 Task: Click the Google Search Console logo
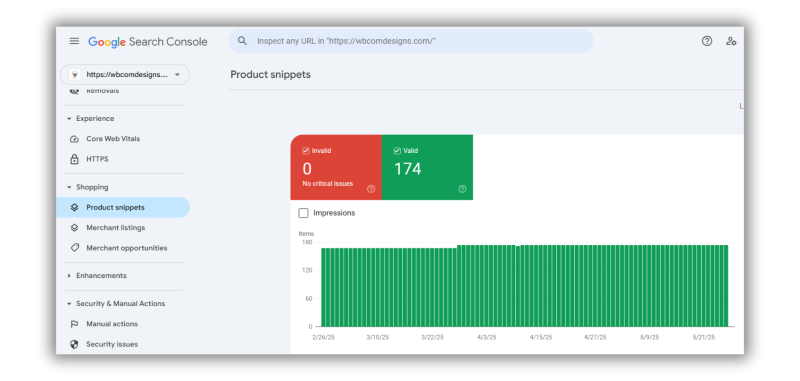coord(147,42)
